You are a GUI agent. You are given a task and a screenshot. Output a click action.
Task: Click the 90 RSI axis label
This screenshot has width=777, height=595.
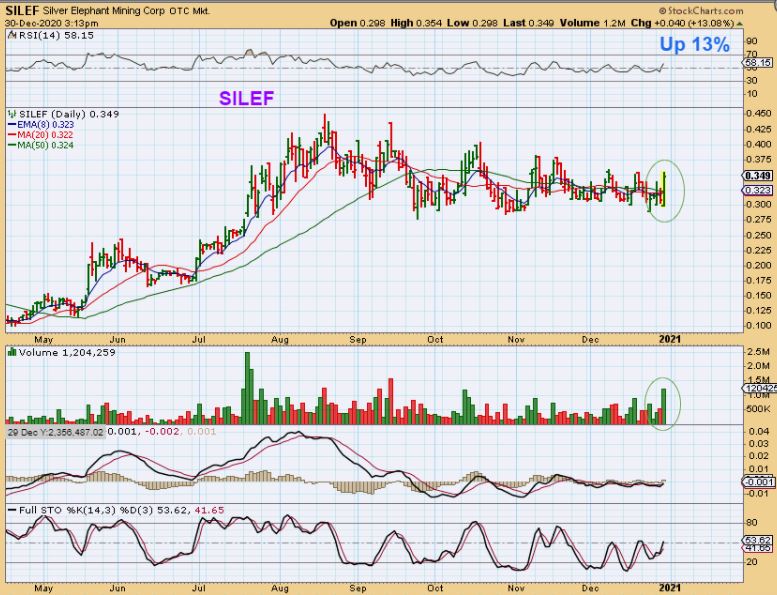pyautogui.click(x=752, y=41)
